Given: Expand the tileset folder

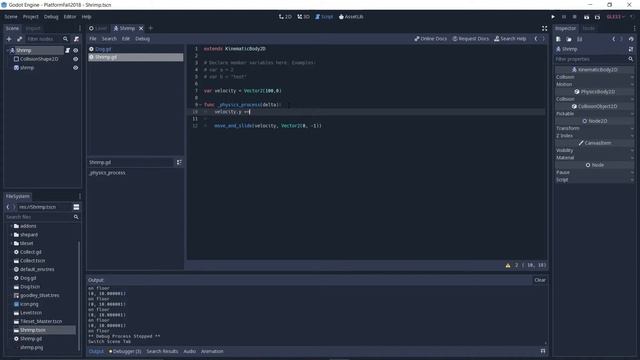Looking at the screenshot, I should [11, 243].
